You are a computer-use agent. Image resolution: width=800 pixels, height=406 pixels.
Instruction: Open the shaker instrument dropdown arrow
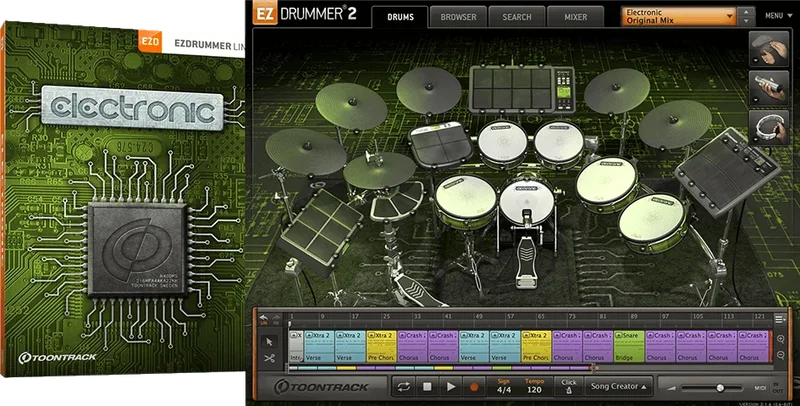(755, 101)
